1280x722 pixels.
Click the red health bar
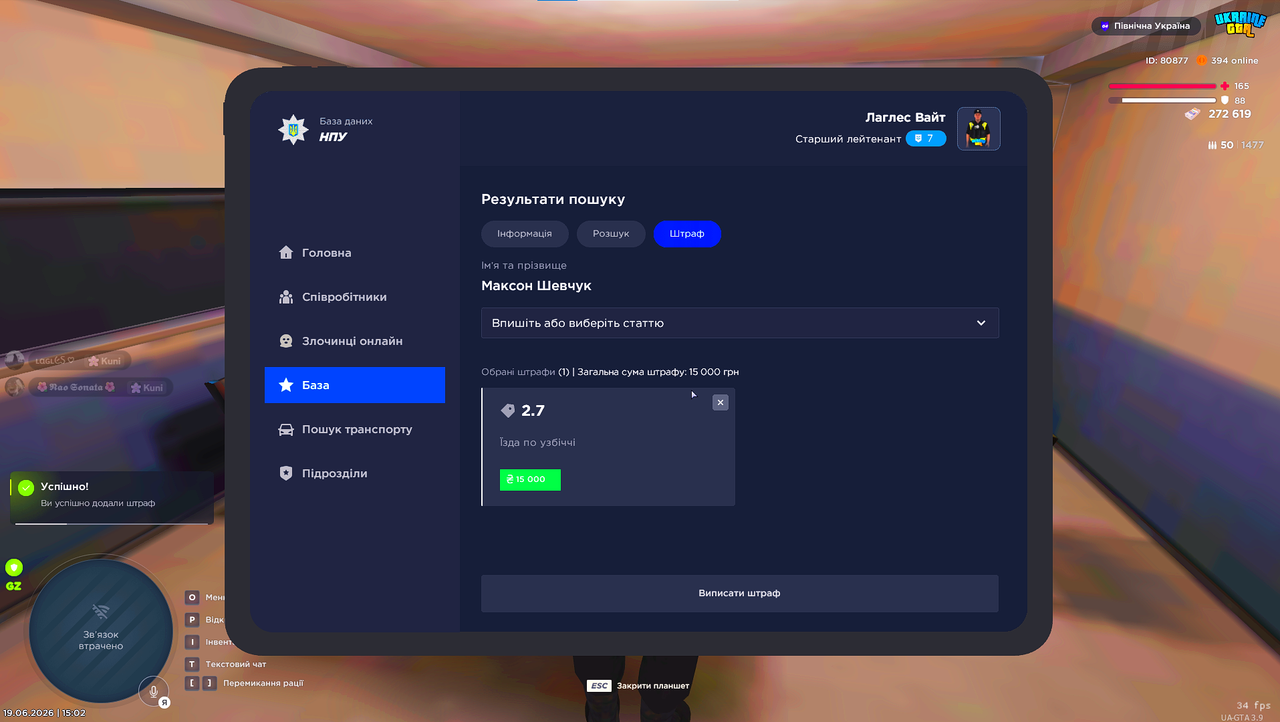1162,86
